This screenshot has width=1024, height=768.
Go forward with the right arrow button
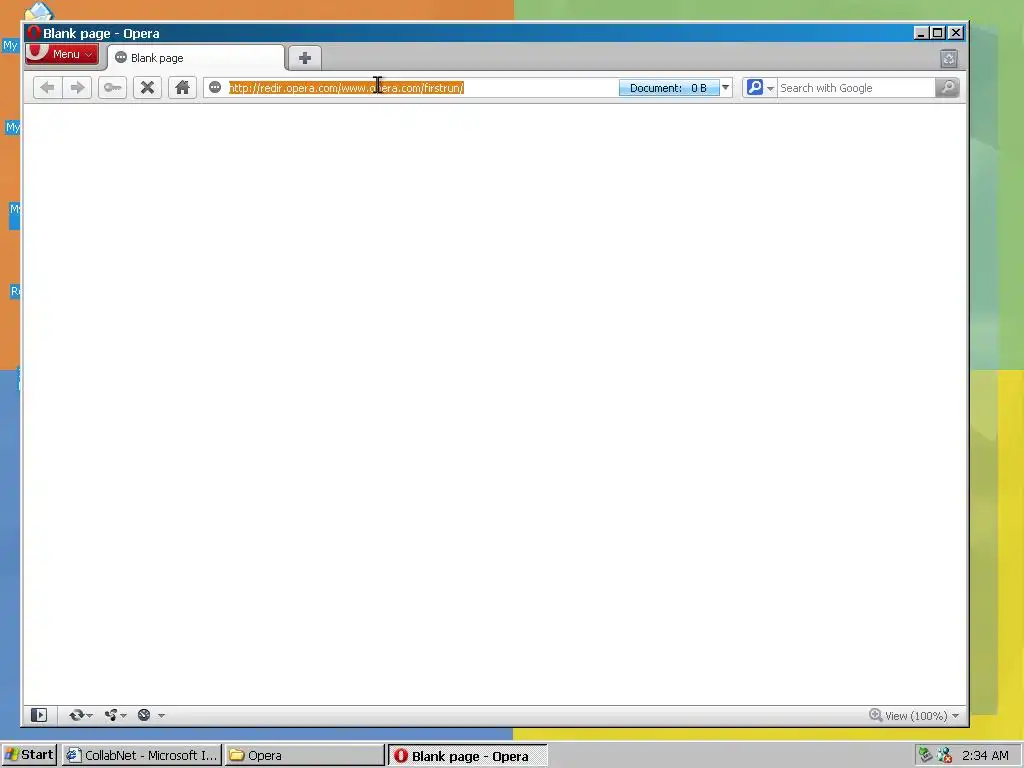click(x=77, y=88)
